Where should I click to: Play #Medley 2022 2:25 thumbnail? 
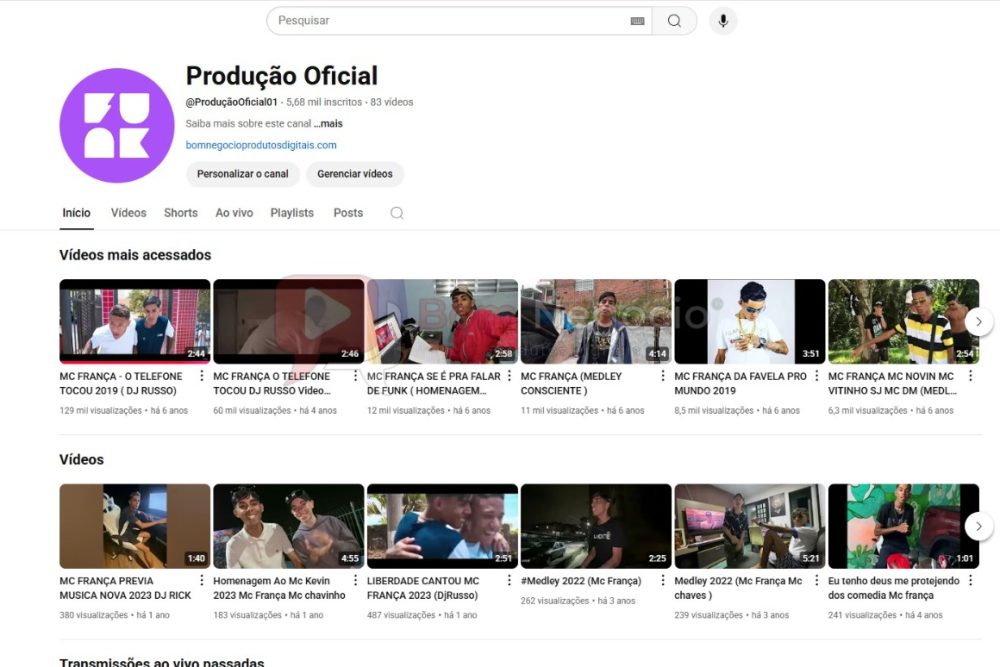[x=596, y=526]
